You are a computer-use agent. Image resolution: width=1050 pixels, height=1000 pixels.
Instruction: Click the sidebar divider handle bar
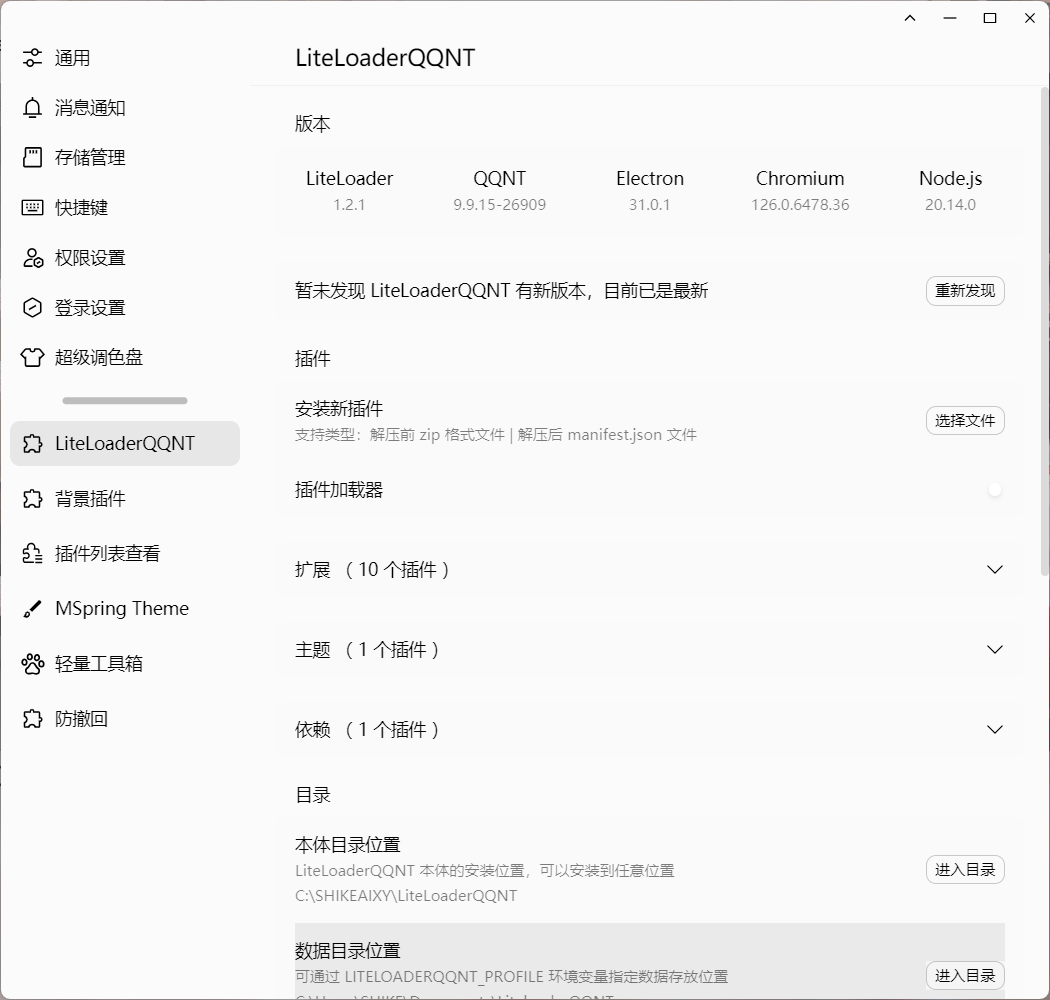[125, 401]
